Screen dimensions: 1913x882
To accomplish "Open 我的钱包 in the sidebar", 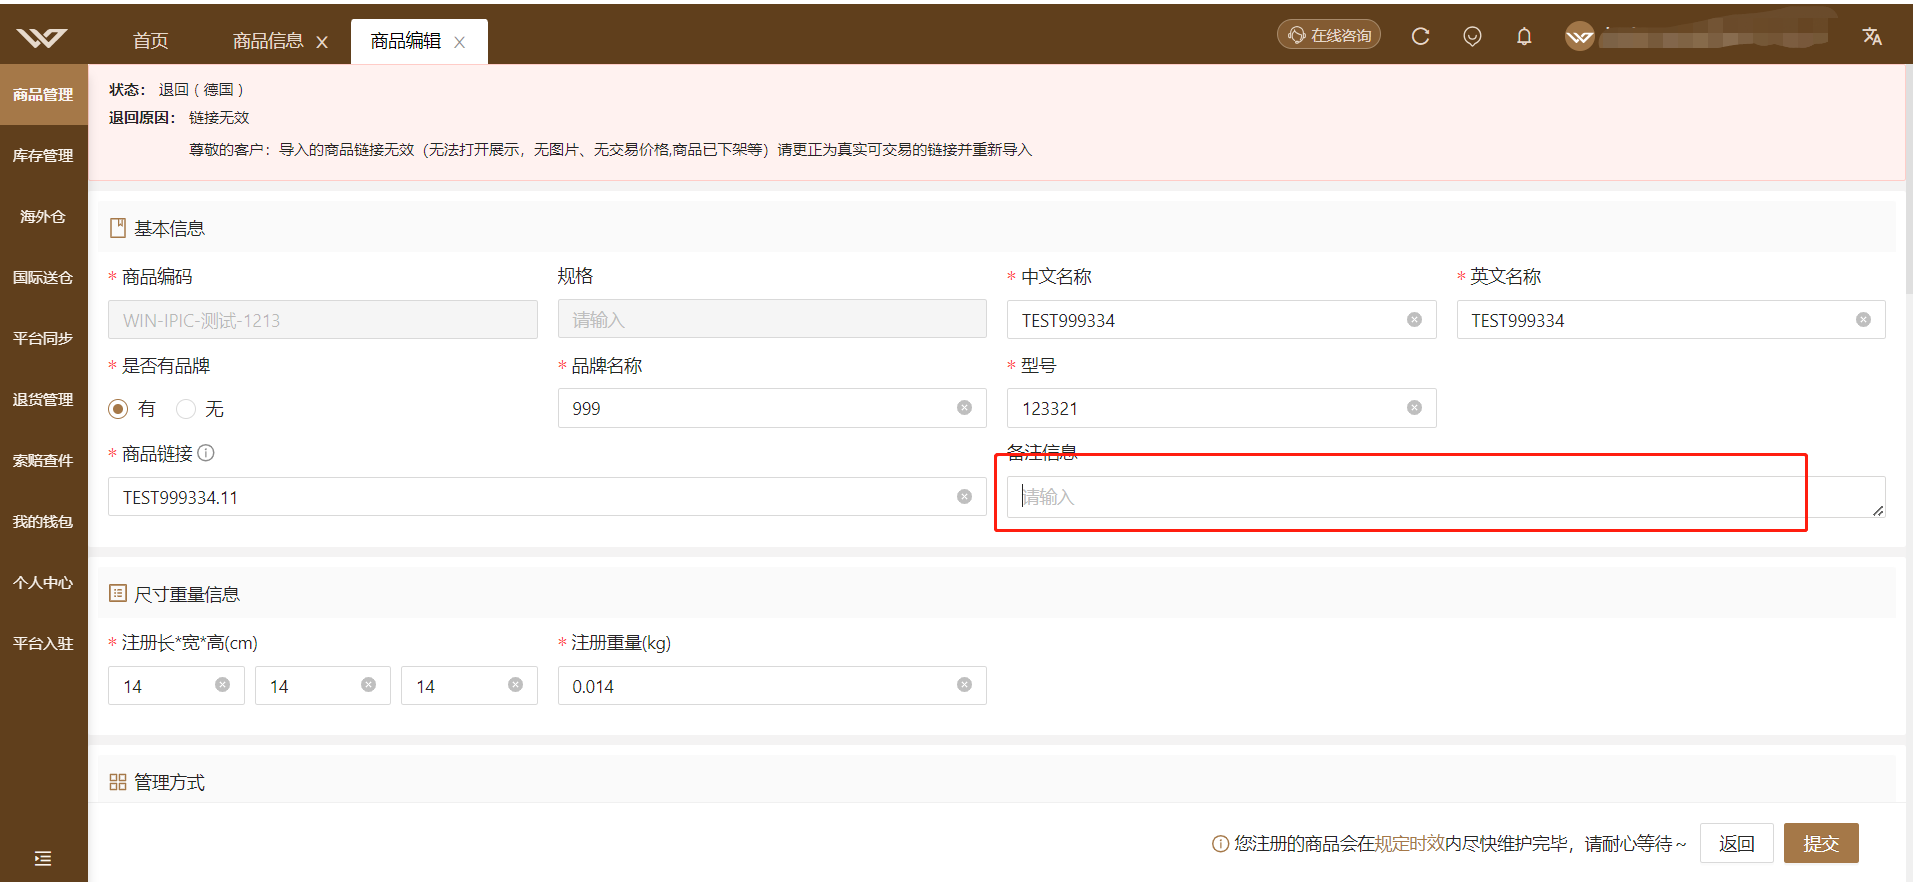I will click(x=43, y=522).
